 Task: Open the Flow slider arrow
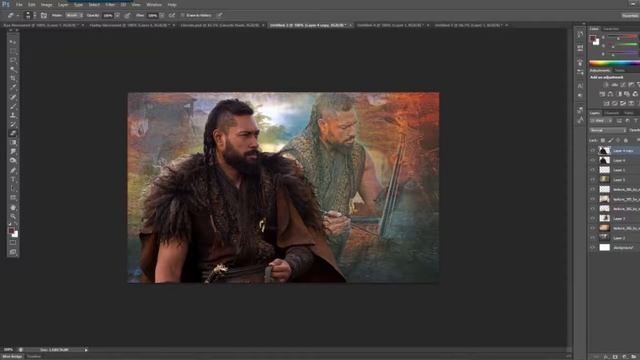pos(162,16)
